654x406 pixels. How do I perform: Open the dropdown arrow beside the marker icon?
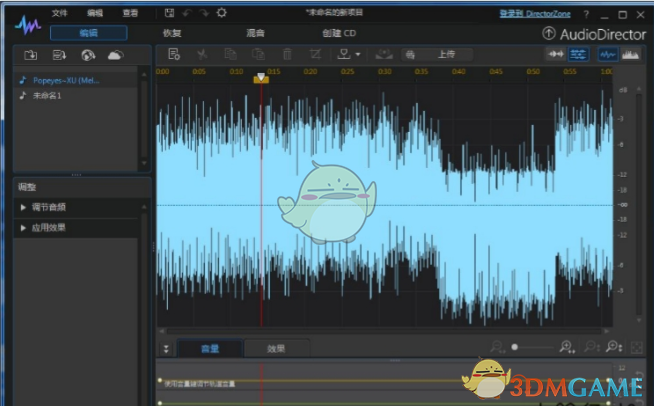tap(357, 55)
